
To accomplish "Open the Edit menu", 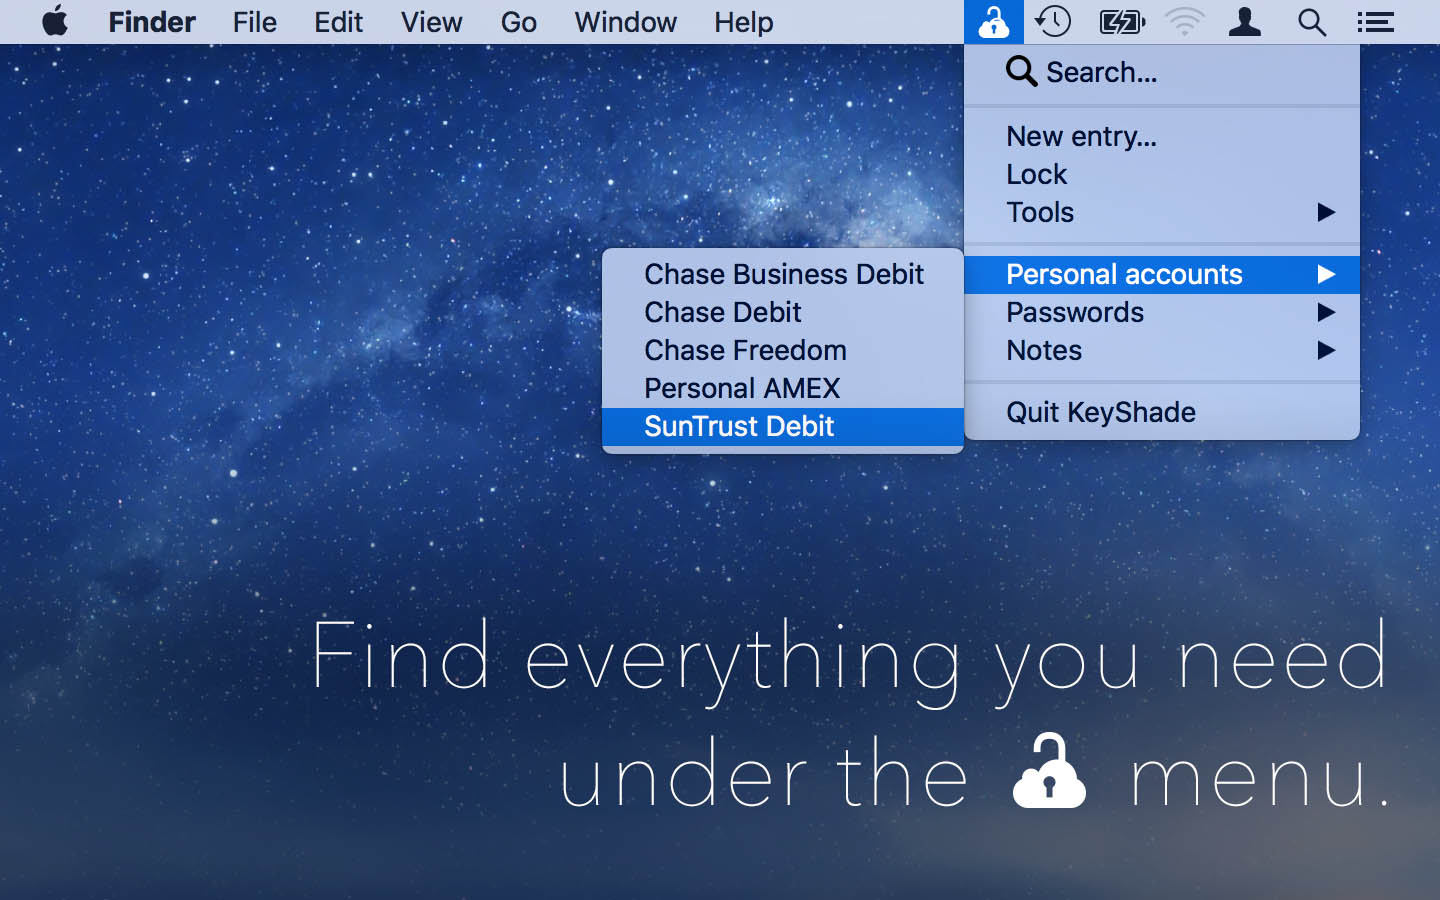I will (x=338, y=22).
